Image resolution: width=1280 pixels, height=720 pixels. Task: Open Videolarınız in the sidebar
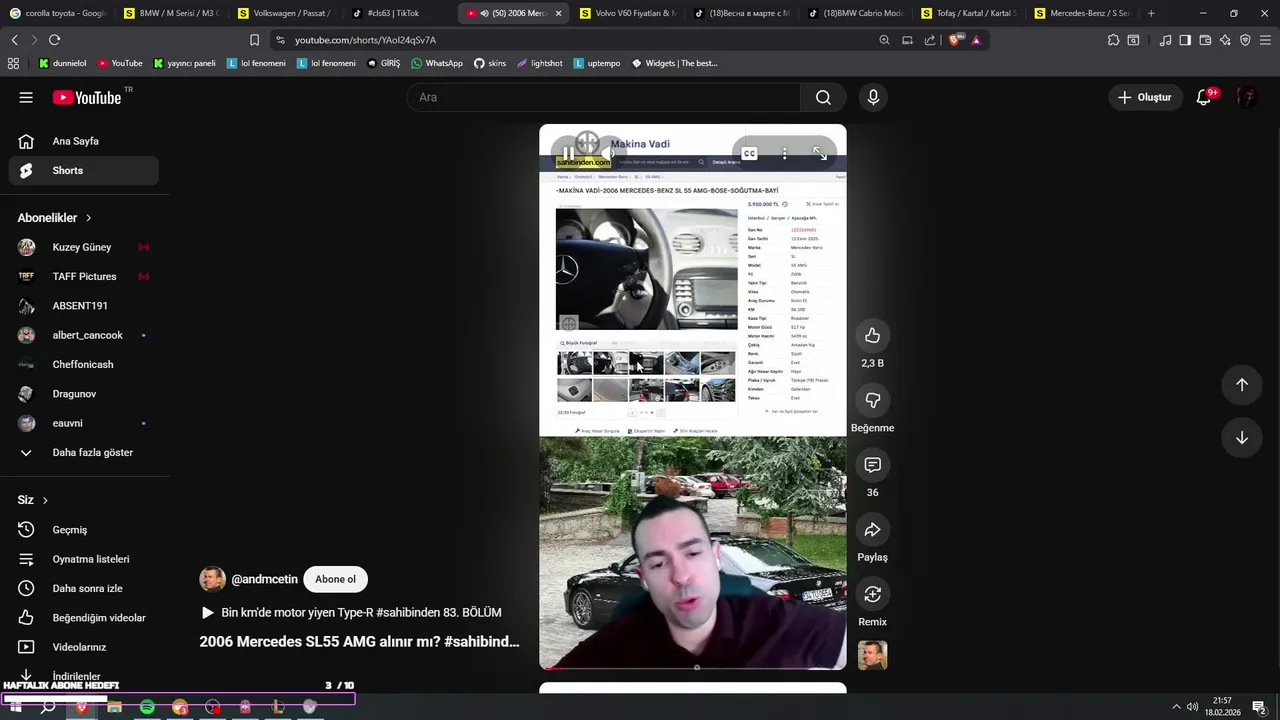tap(84, 647)
